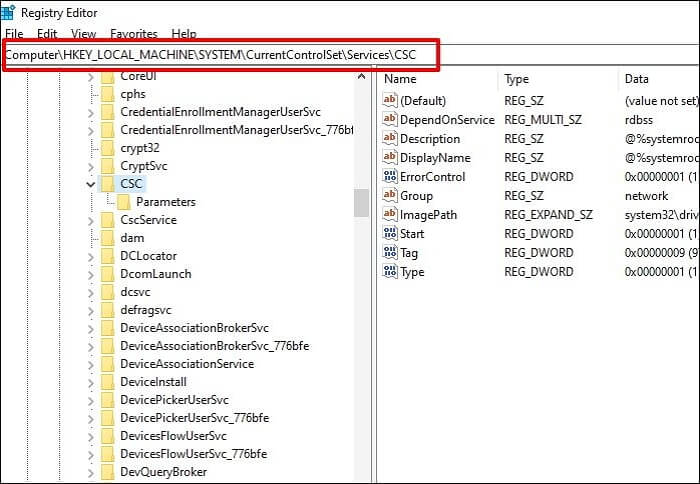Click the 'REG_EXPAND_SZ' type cell
Image resolution: width=700 pixels, height=484 pixels.
click(x=548, y=215)
